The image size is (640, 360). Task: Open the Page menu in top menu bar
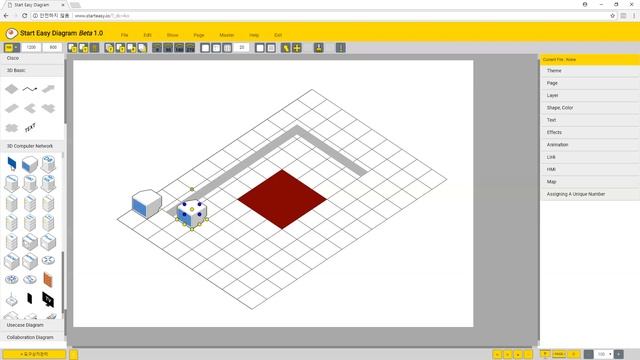tap(199, 35)
